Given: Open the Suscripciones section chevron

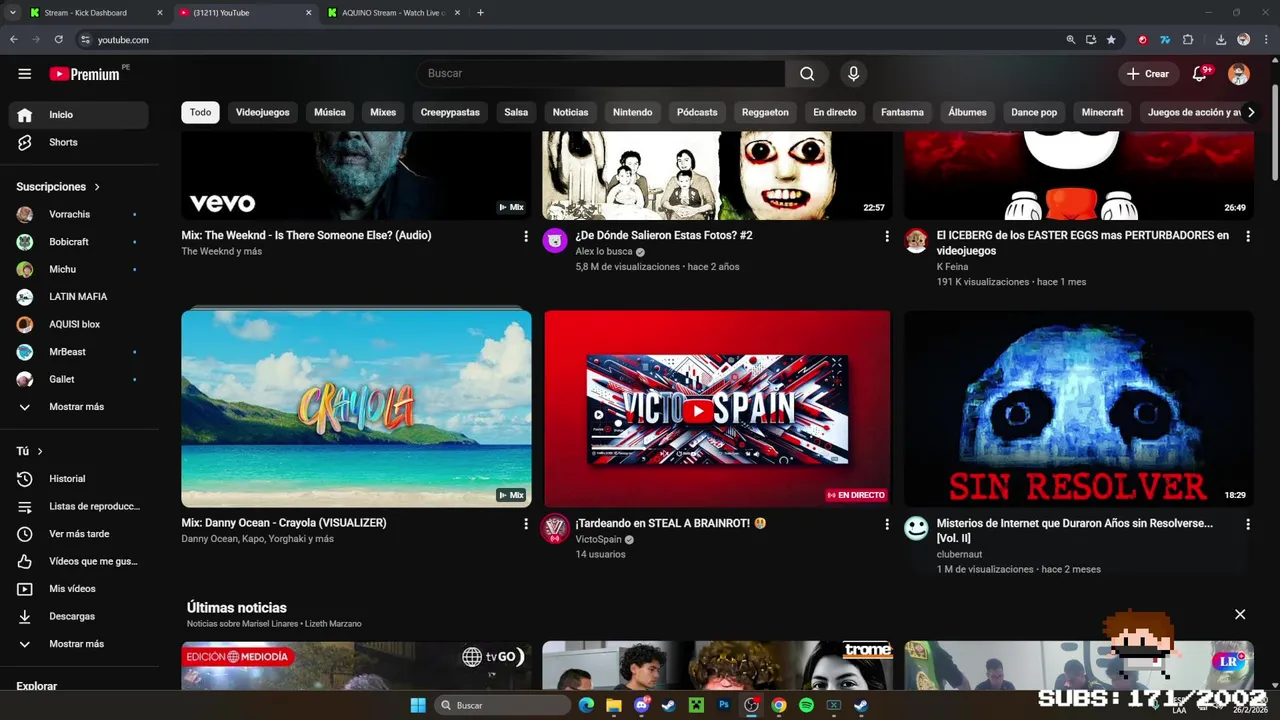Looking at the screenshot, I should point(97,187).
